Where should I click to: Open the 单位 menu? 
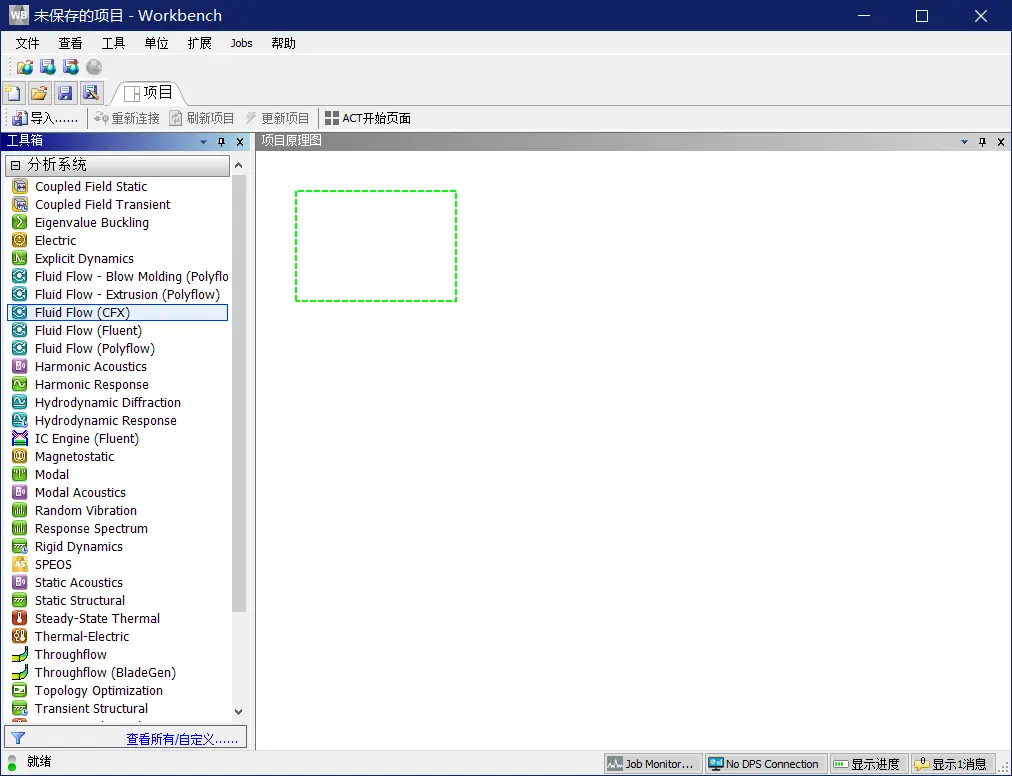pyautogui.click(x=156, y=43)
